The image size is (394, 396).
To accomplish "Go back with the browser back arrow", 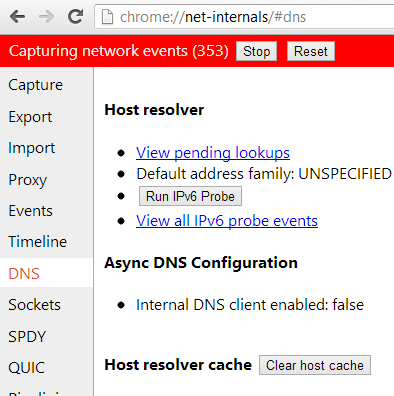I will (17, 17).
